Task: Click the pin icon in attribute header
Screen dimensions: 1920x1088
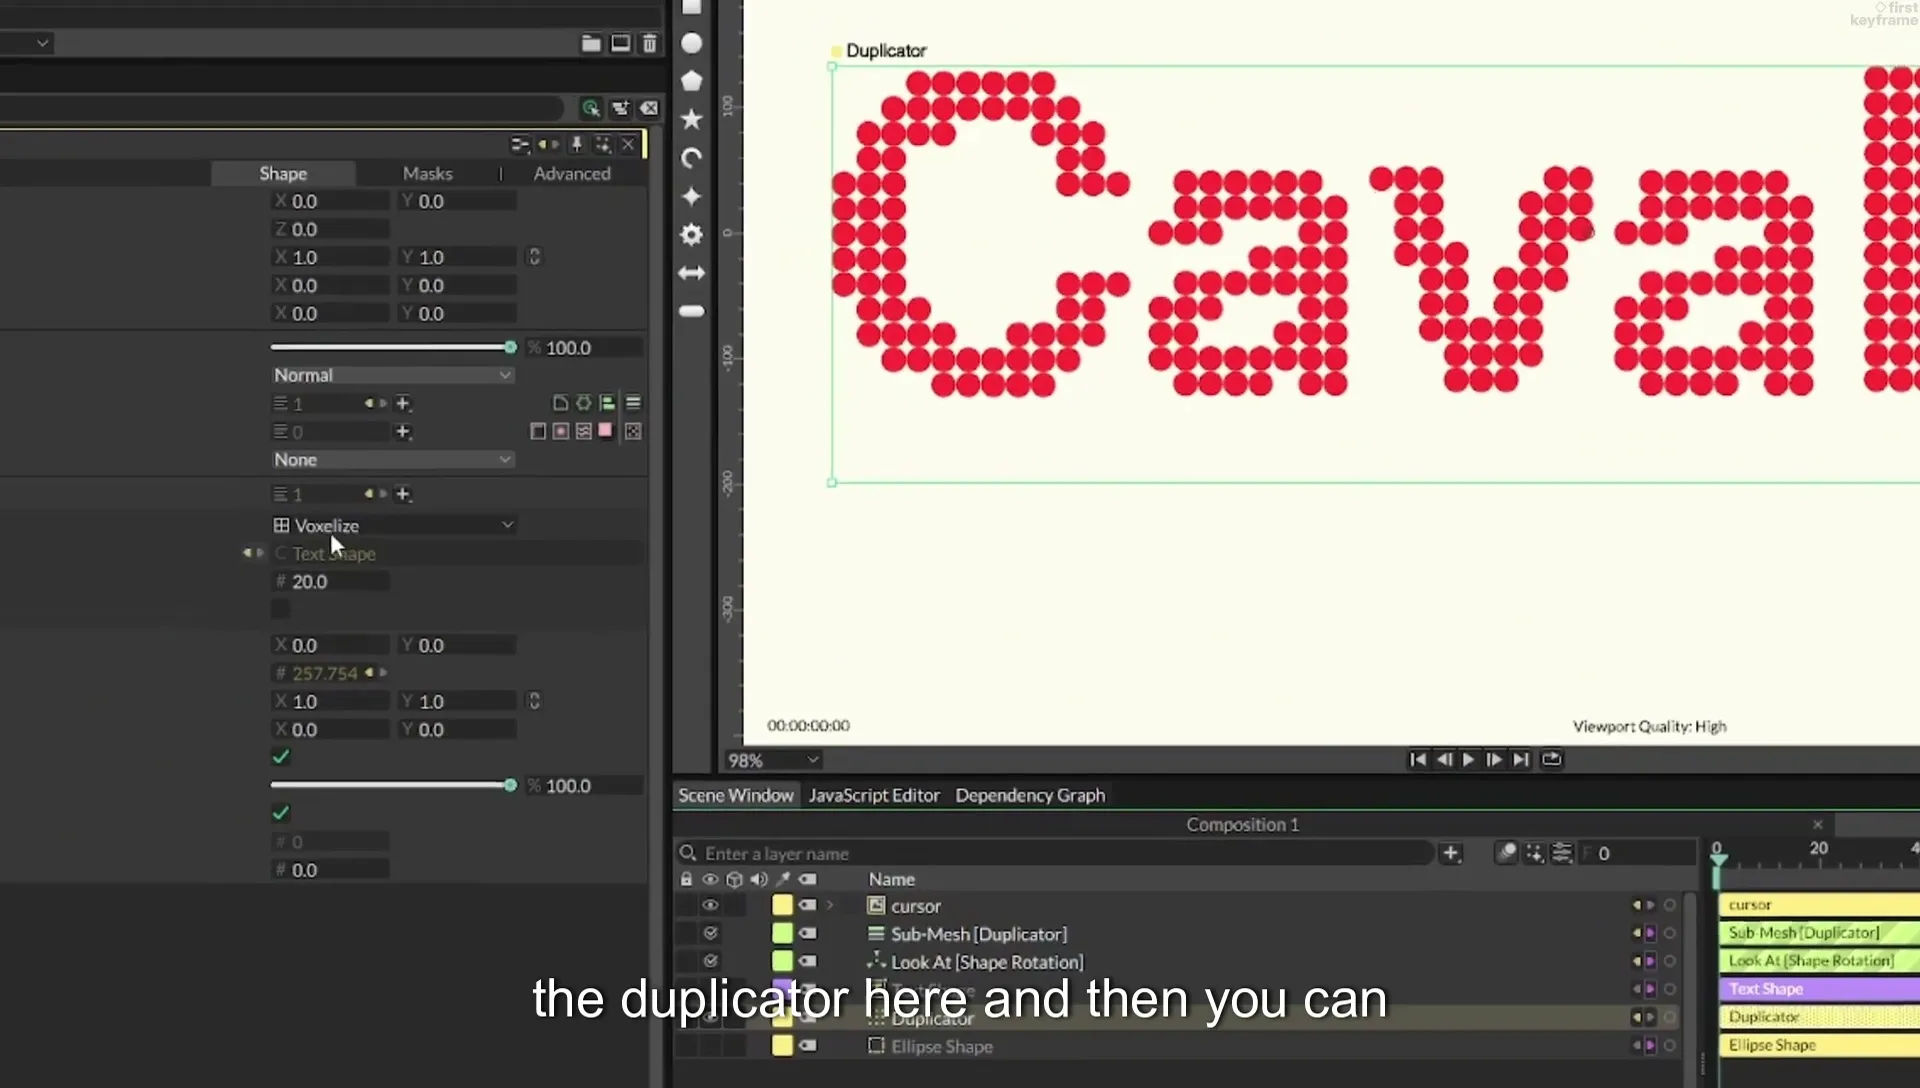Action: (x=577, y=145)
